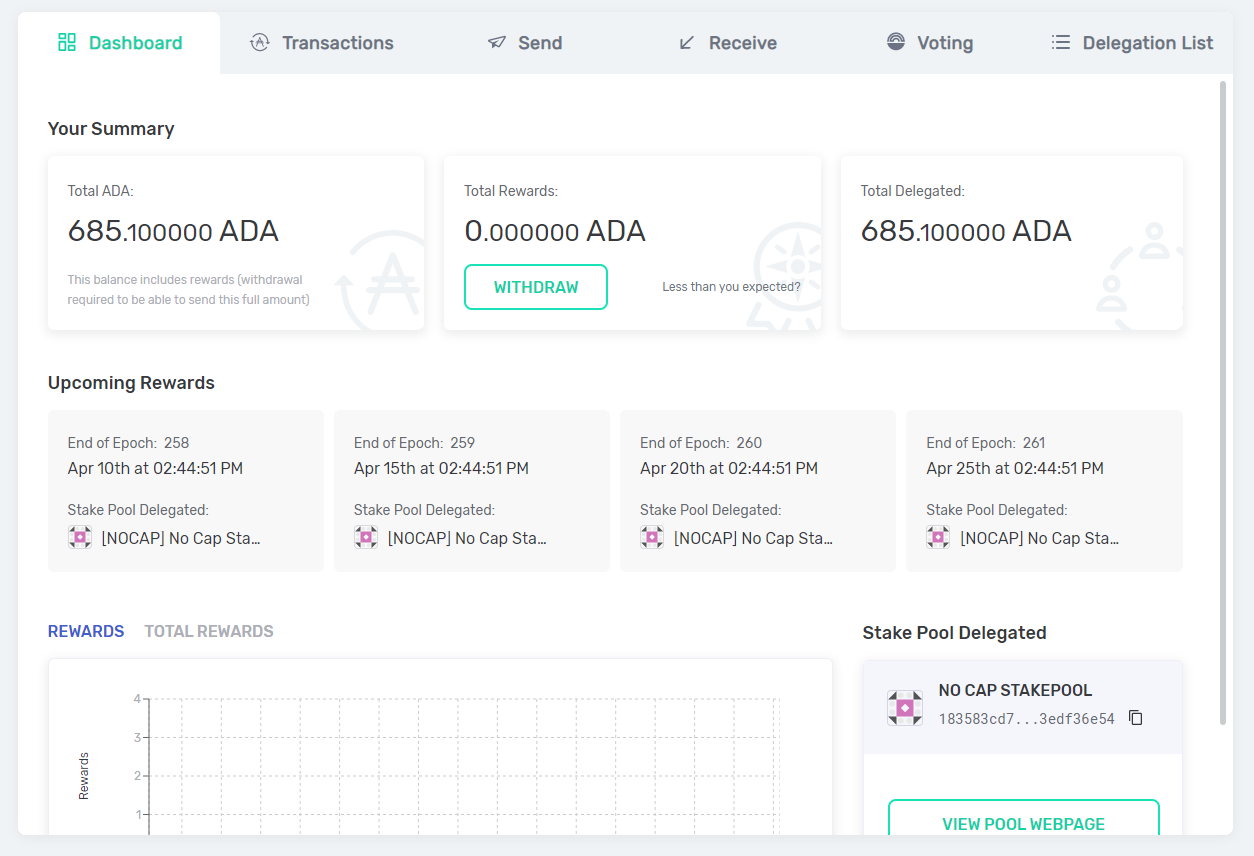
Task: Click the 'Apr 10th at 02:44:51 PM' date
Action: pyautogui.click(x=155, y=468)
